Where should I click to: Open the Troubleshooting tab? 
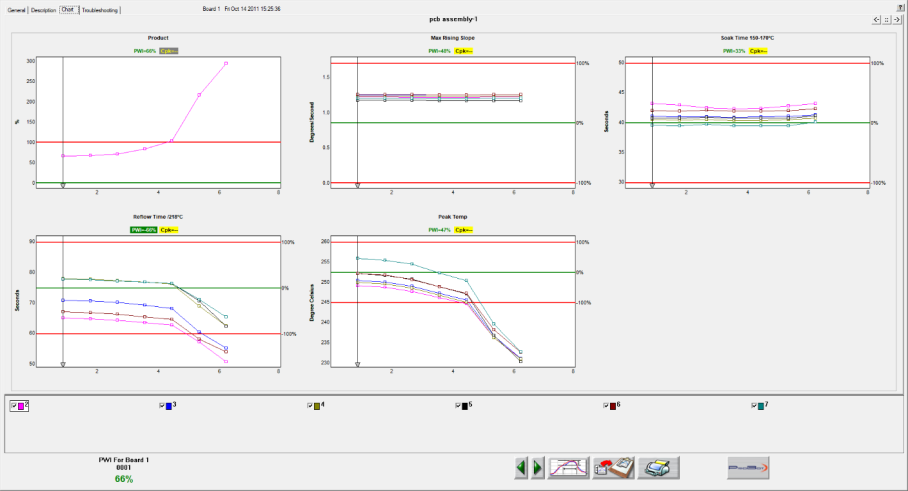[100, 9]
